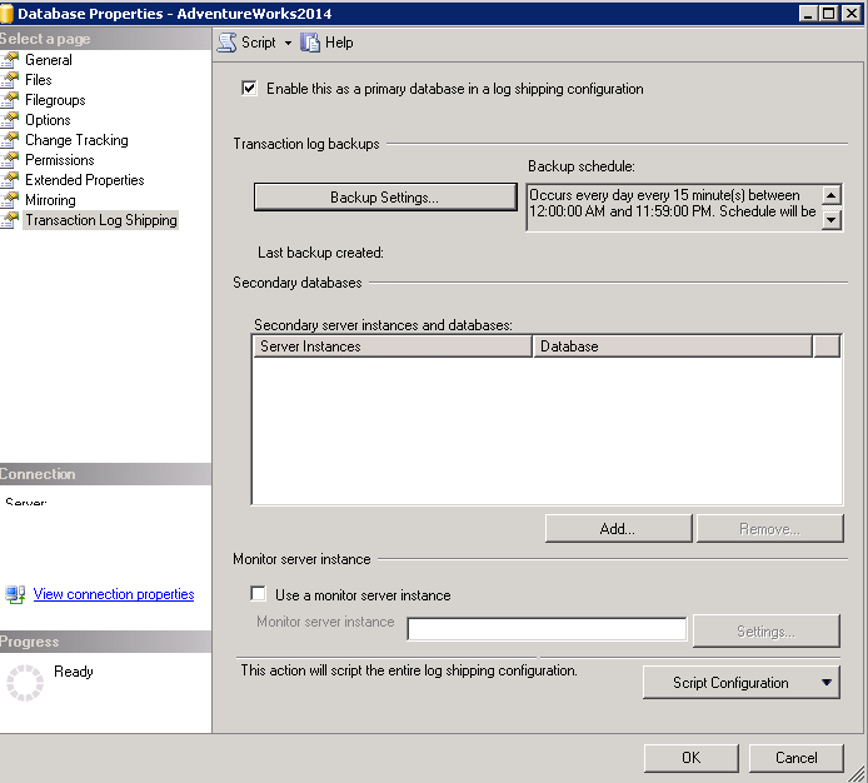Click the Files page icon
This screenshot has width=868, height=783.
pyautogui.click(x=9, y=80)
